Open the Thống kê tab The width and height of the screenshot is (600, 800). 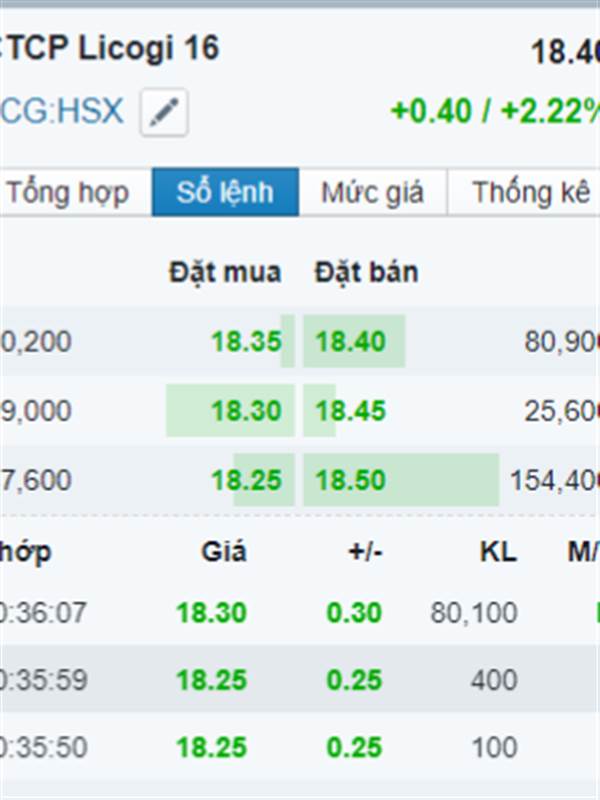click(x=524, y=192)
